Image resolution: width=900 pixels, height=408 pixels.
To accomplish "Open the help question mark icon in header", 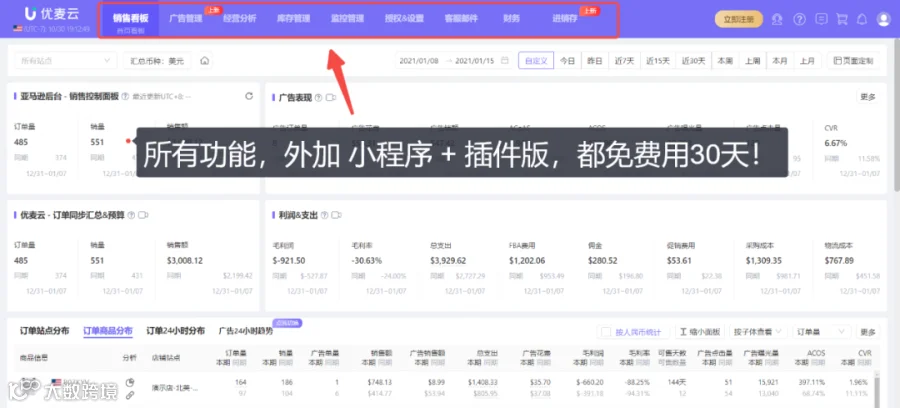I will pos(799,19).
